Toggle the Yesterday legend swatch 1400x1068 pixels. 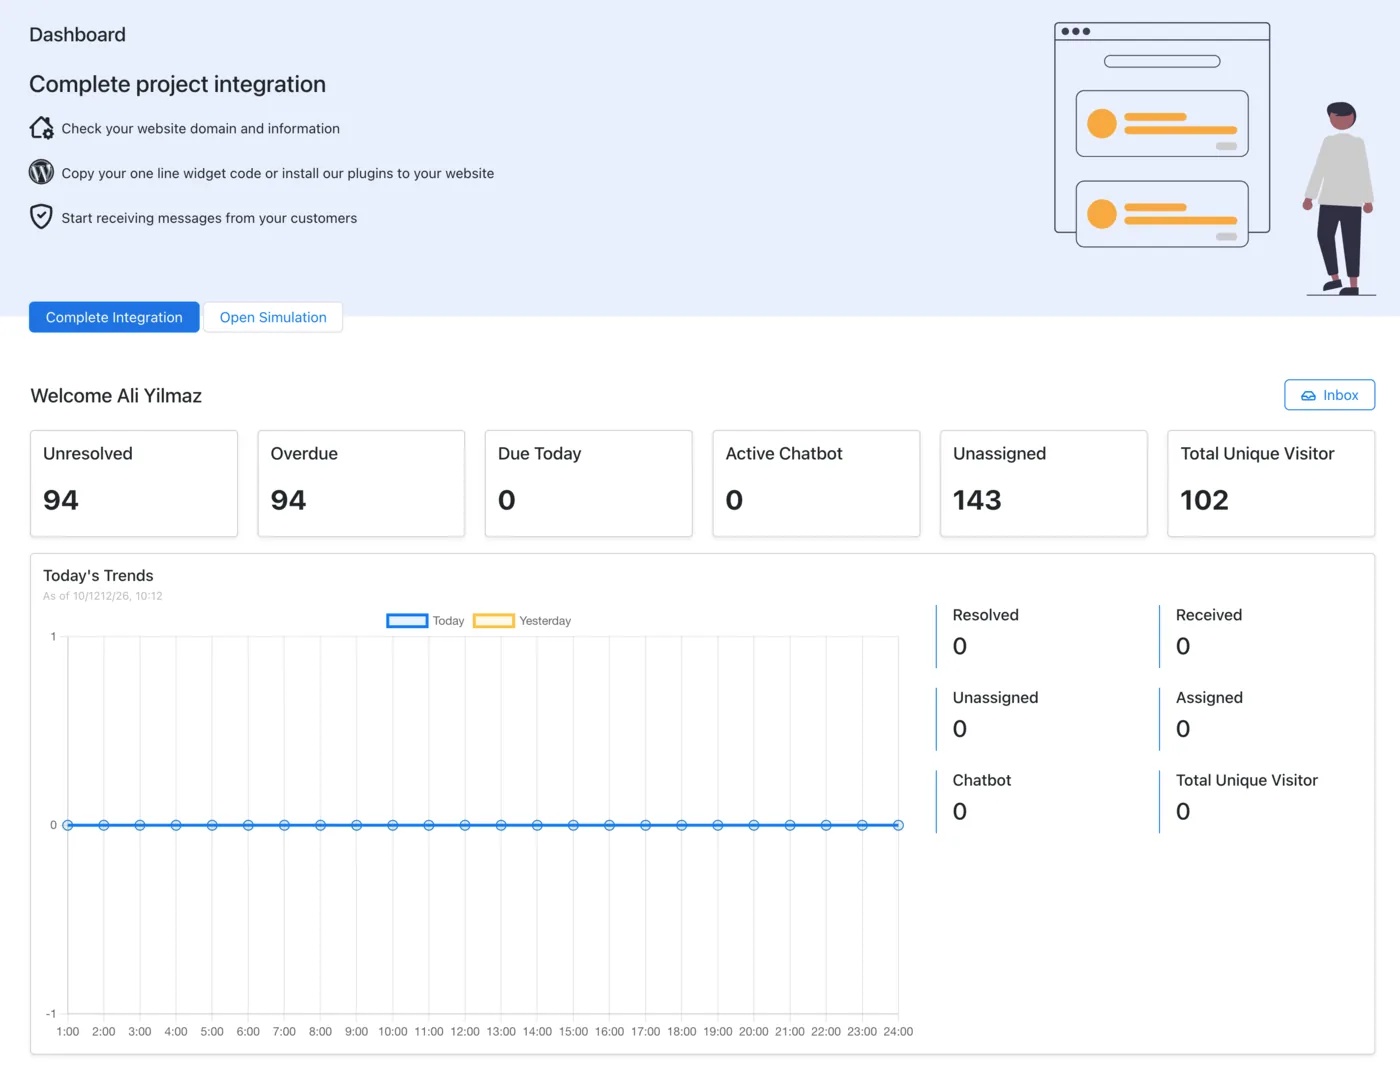[494, 621]
